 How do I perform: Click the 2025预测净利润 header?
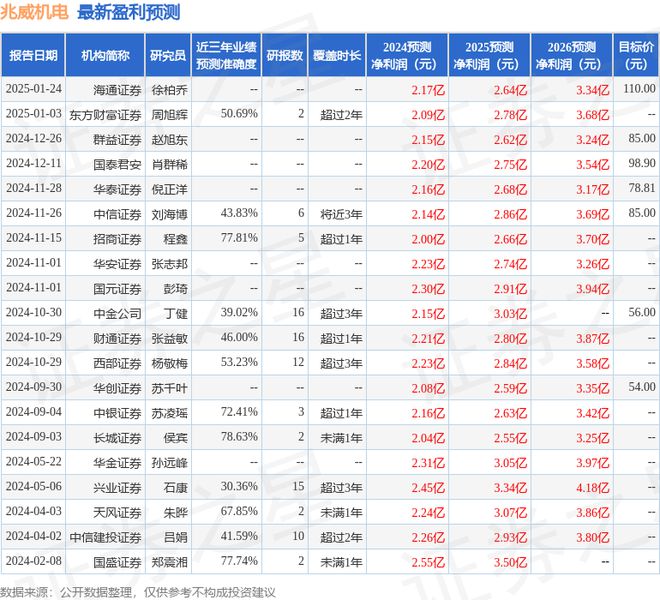tap(489, 55)
